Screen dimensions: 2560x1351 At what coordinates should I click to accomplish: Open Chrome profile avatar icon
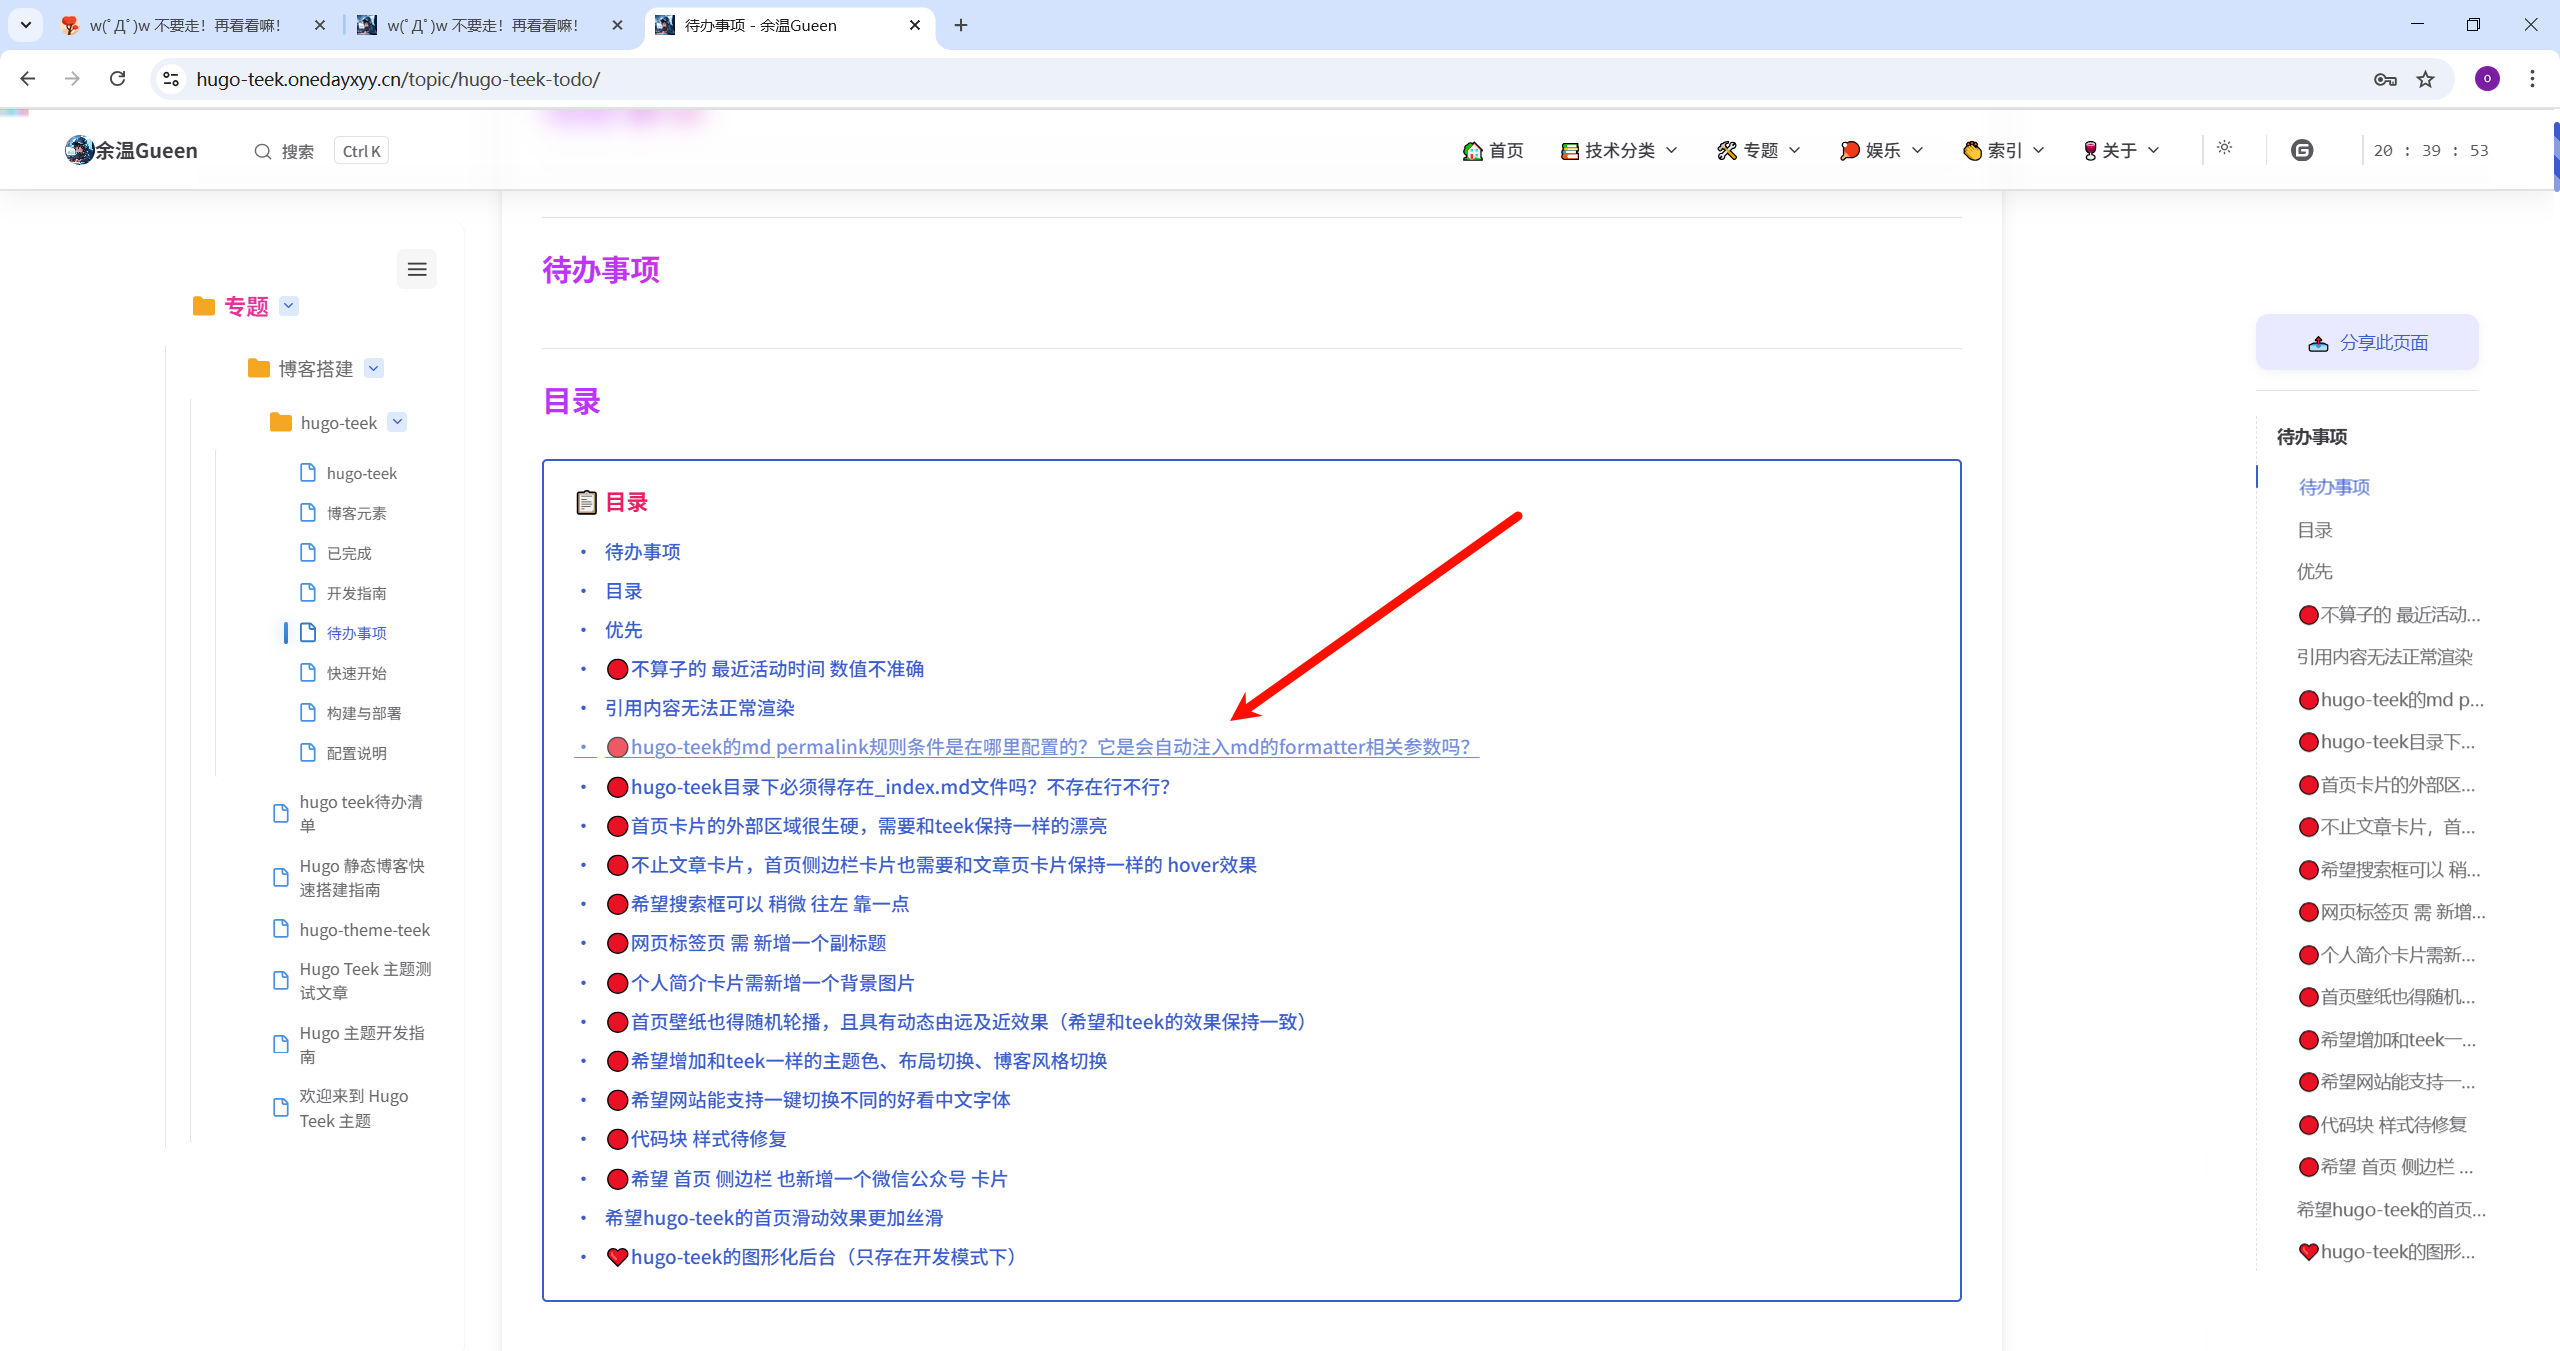tap(2487, 79)
